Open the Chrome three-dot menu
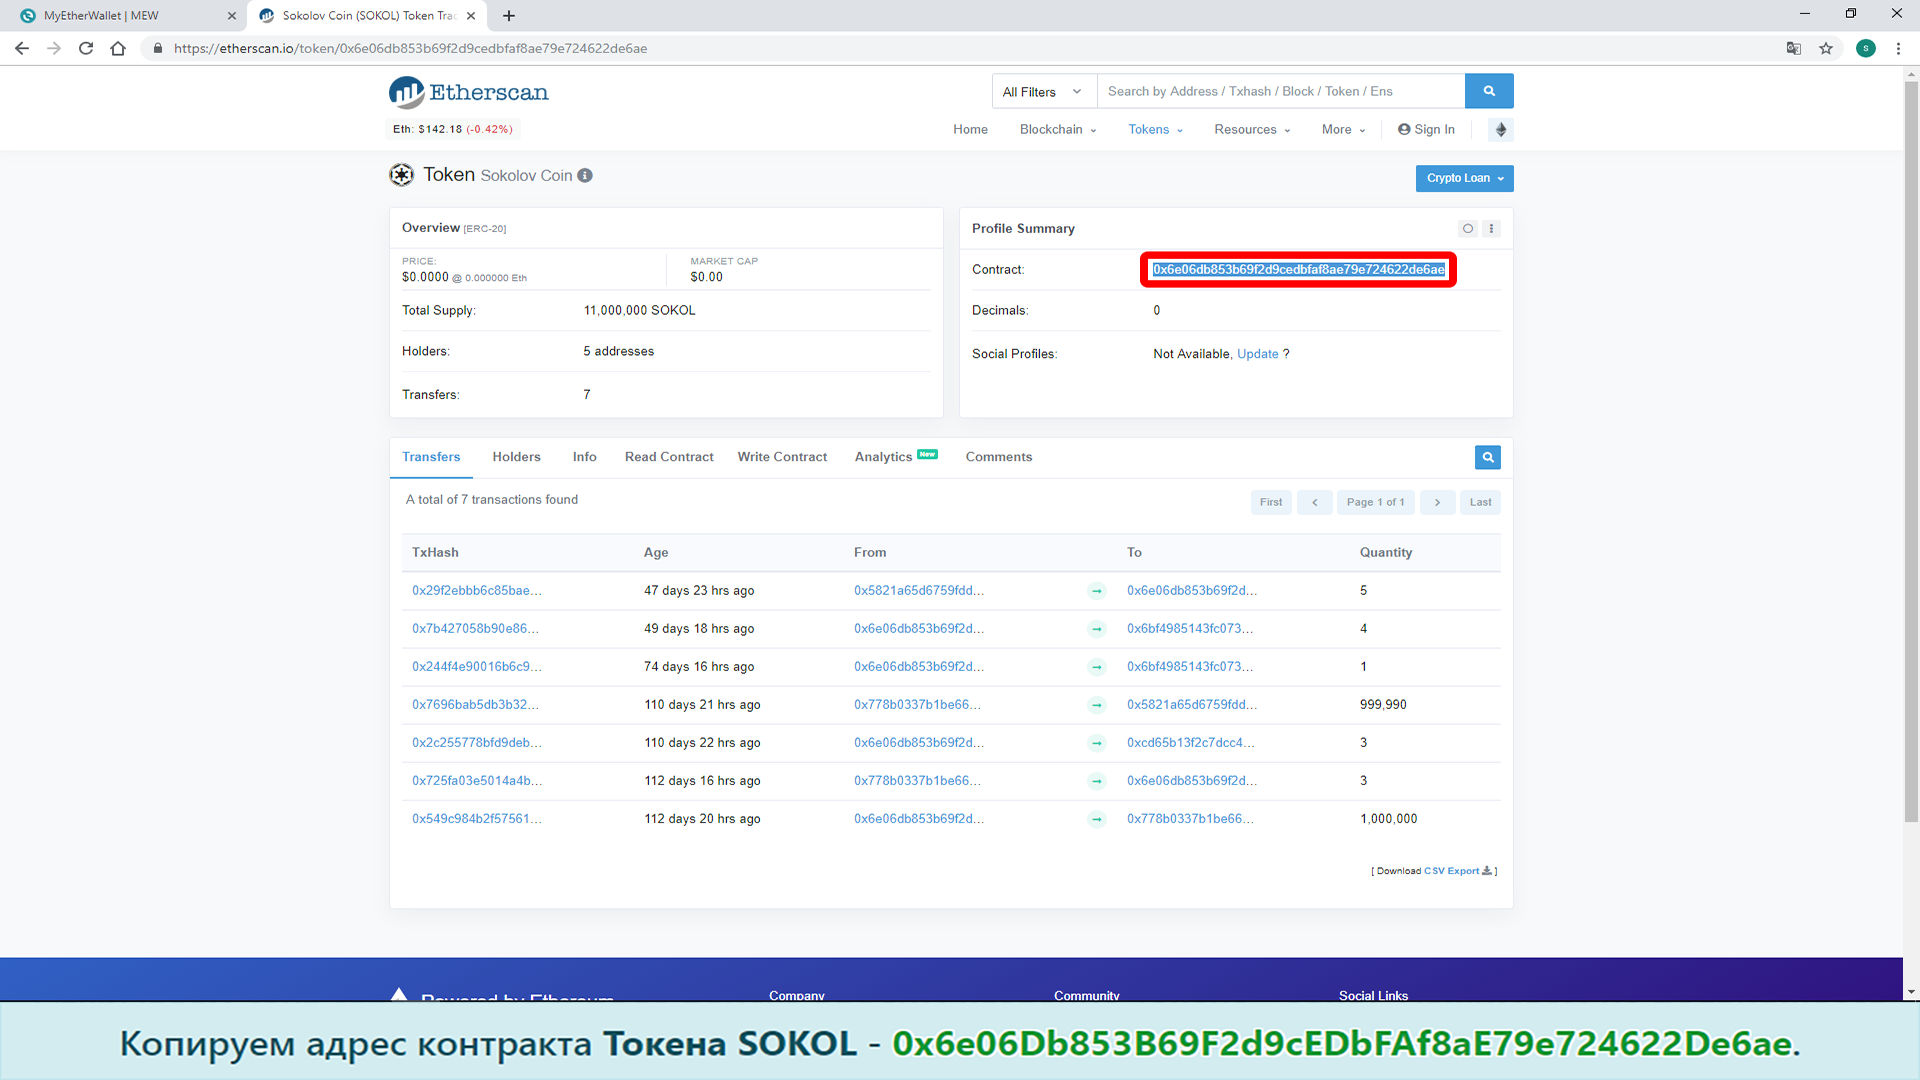Screen dimensions: 1920x1080 coord(1898,48)
